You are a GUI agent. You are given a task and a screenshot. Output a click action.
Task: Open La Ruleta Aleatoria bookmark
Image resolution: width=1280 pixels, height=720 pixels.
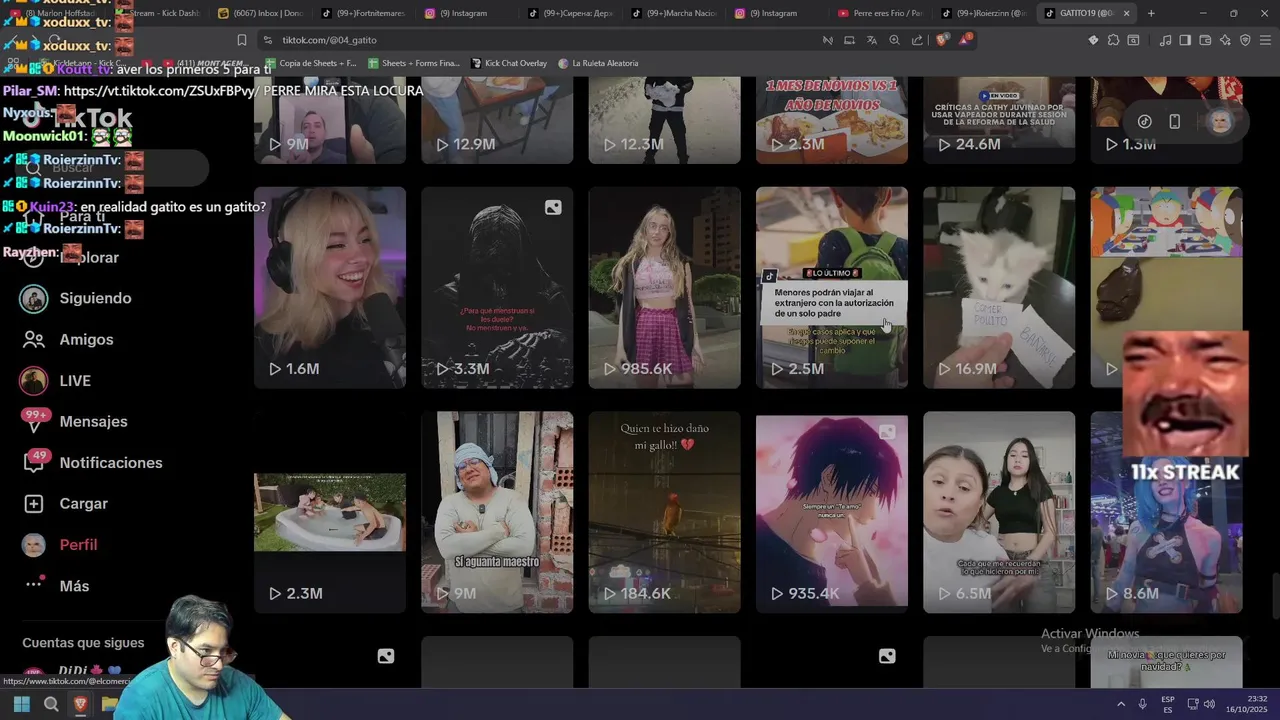(x=597, y=63)
